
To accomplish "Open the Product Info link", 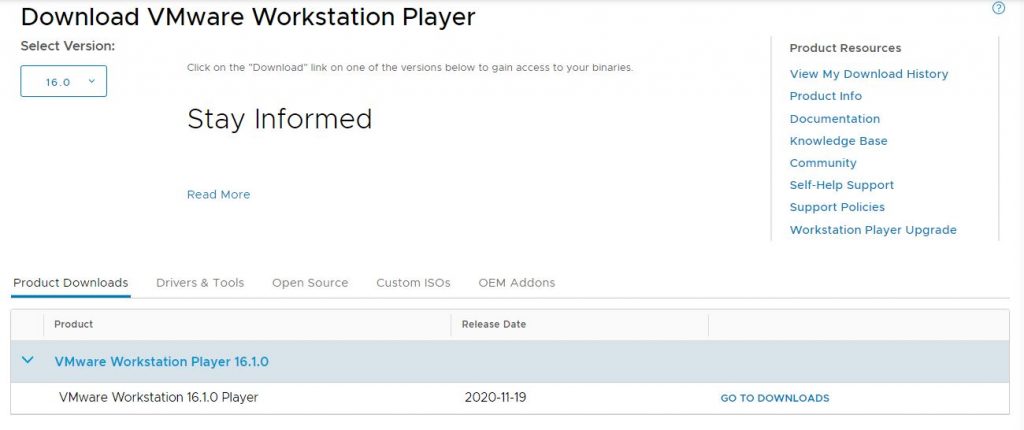I will tap(826, 96).
